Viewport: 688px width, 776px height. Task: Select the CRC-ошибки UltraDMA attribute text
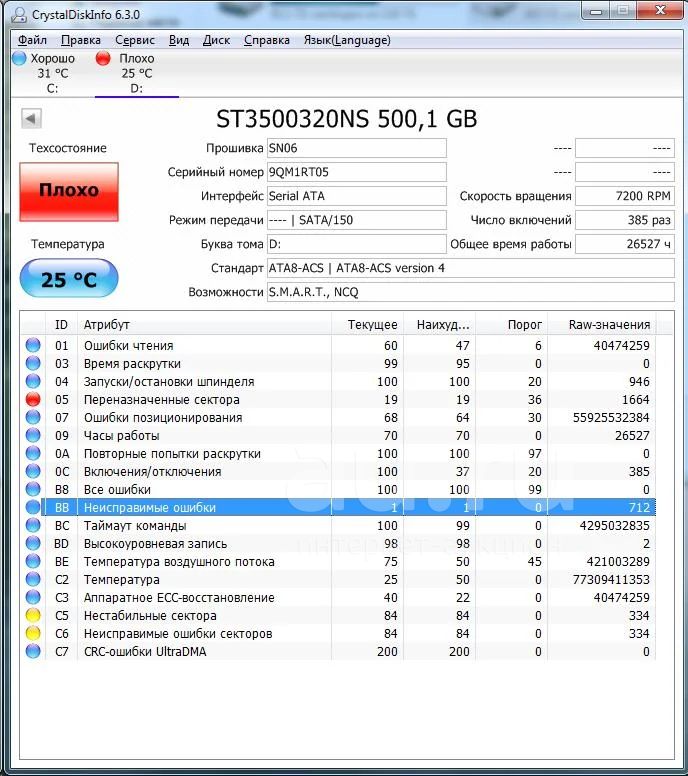[145, 652]
